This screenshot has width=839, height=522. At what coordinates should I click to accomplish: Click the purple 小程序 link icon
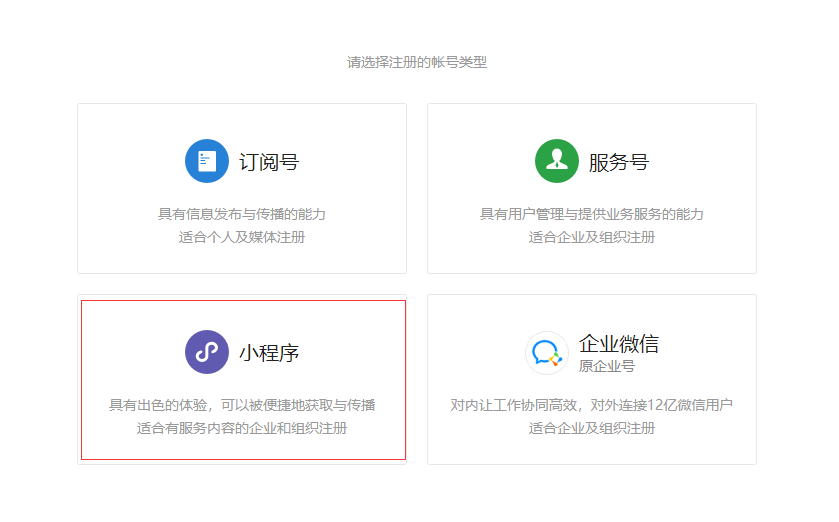207,352
